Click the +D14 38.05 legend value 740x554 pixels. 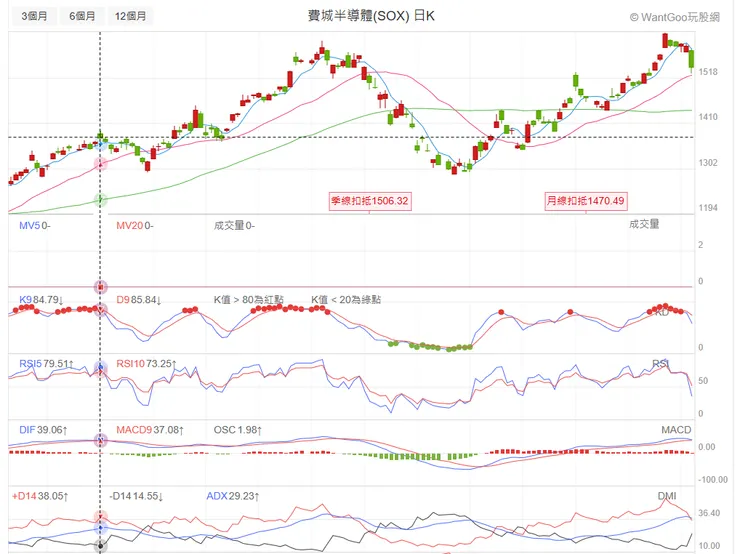(40, 496)
